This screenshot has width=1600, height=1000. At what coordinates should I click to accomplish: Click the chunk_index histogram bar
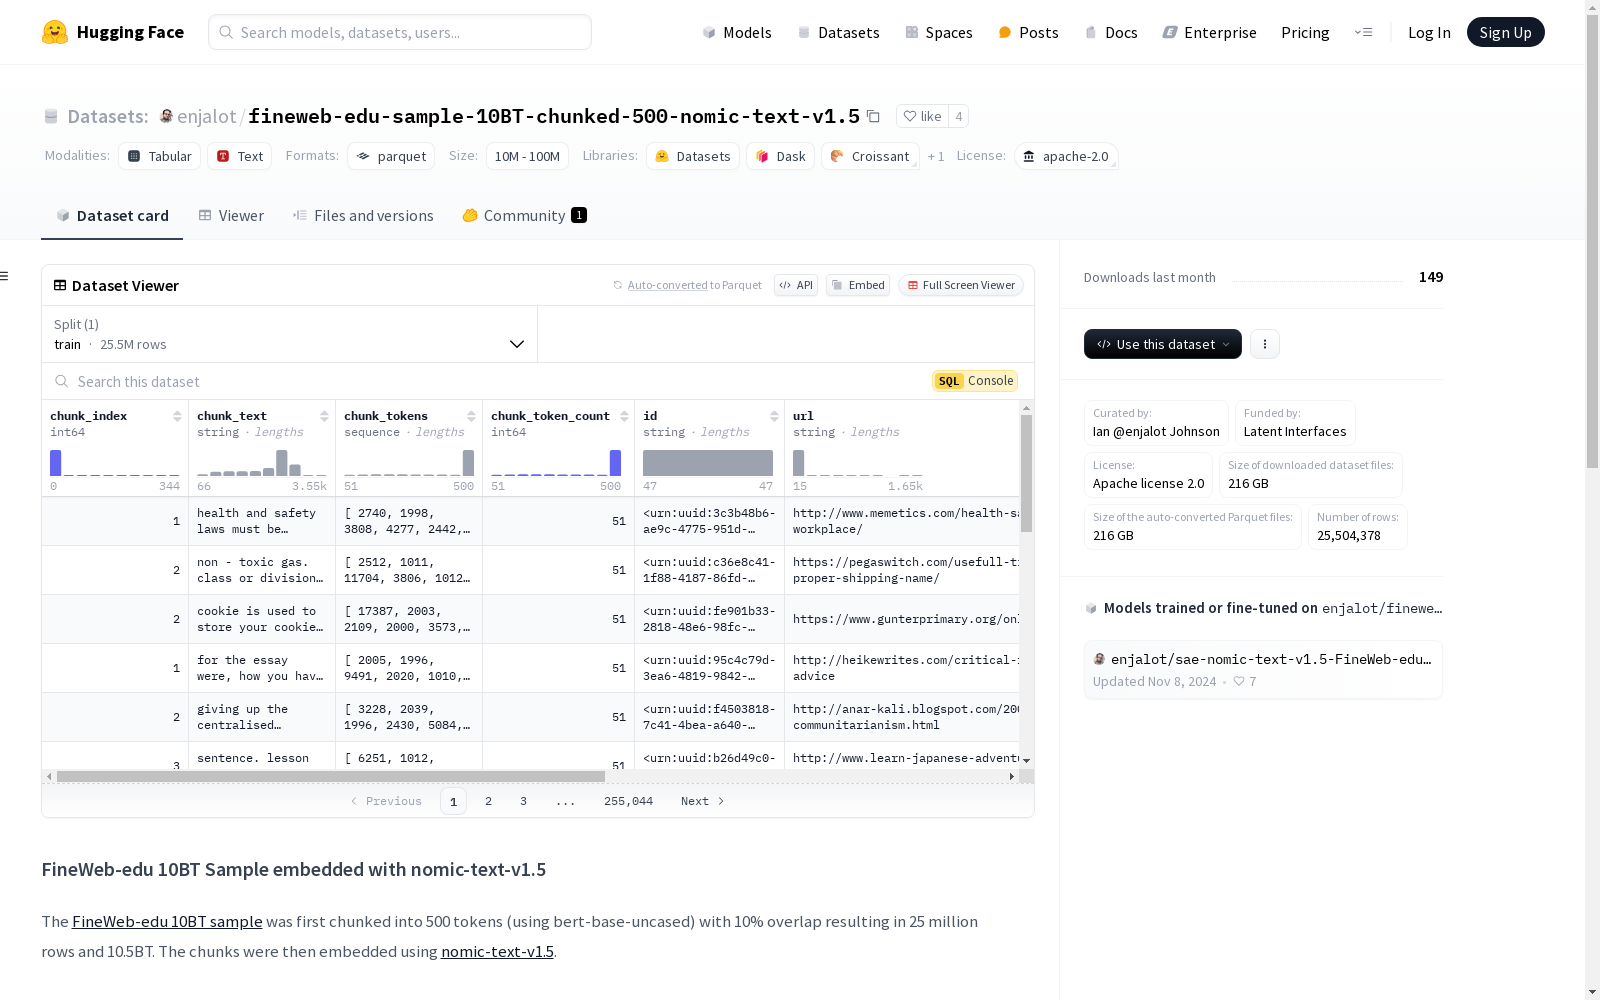pos(56,463)
